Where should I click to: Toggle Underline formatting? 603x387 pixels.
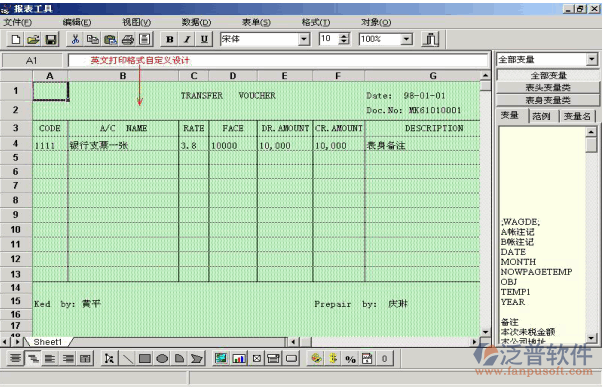point(204,39)
